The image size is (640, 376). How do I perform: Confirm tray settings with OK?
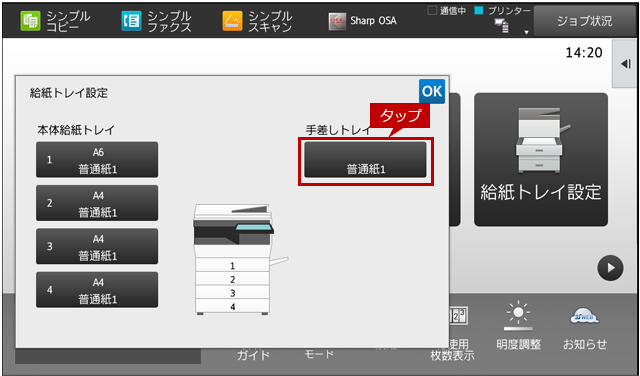point(432,91)
